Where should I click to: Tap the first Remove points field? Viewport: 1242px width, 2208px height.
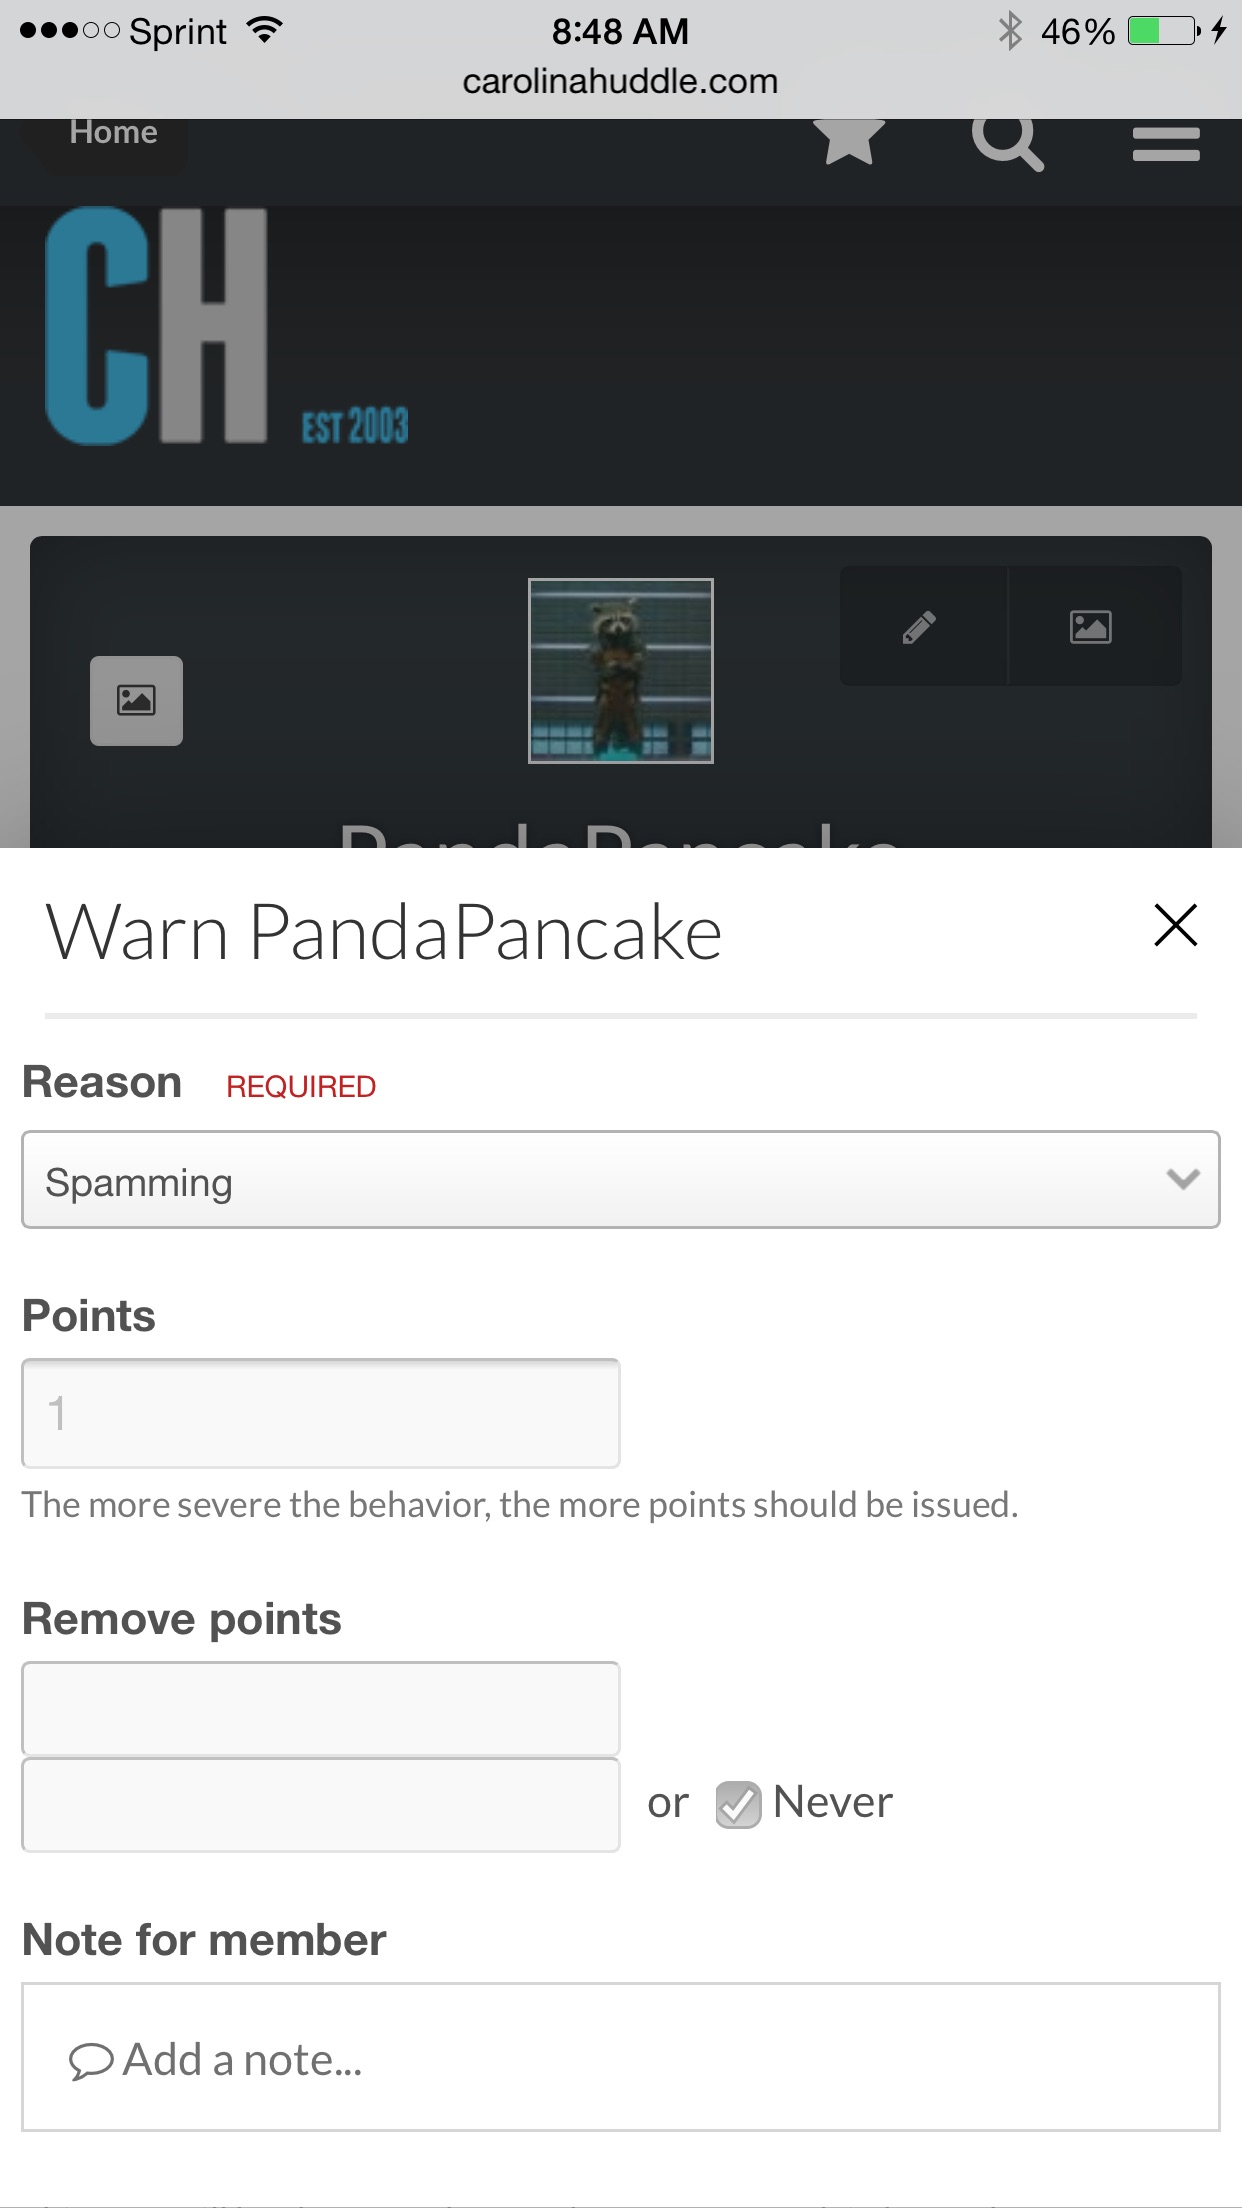tap(321, 1708)
